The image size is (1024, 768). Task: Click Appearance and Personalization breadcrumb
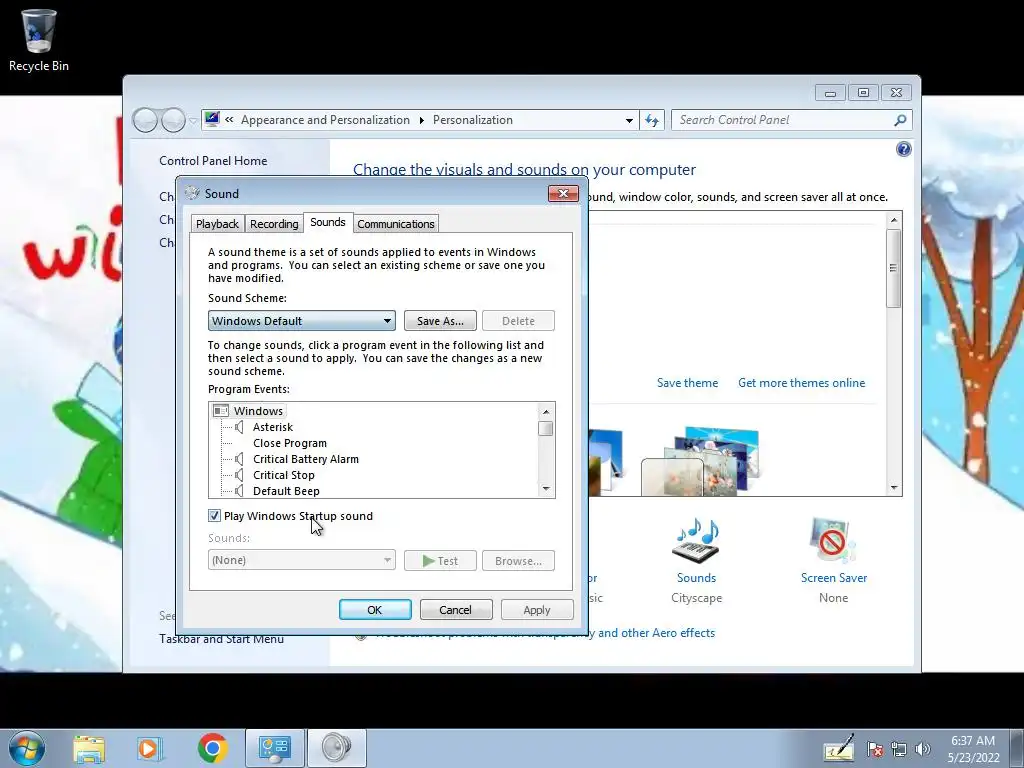click(x=325, y=120)
